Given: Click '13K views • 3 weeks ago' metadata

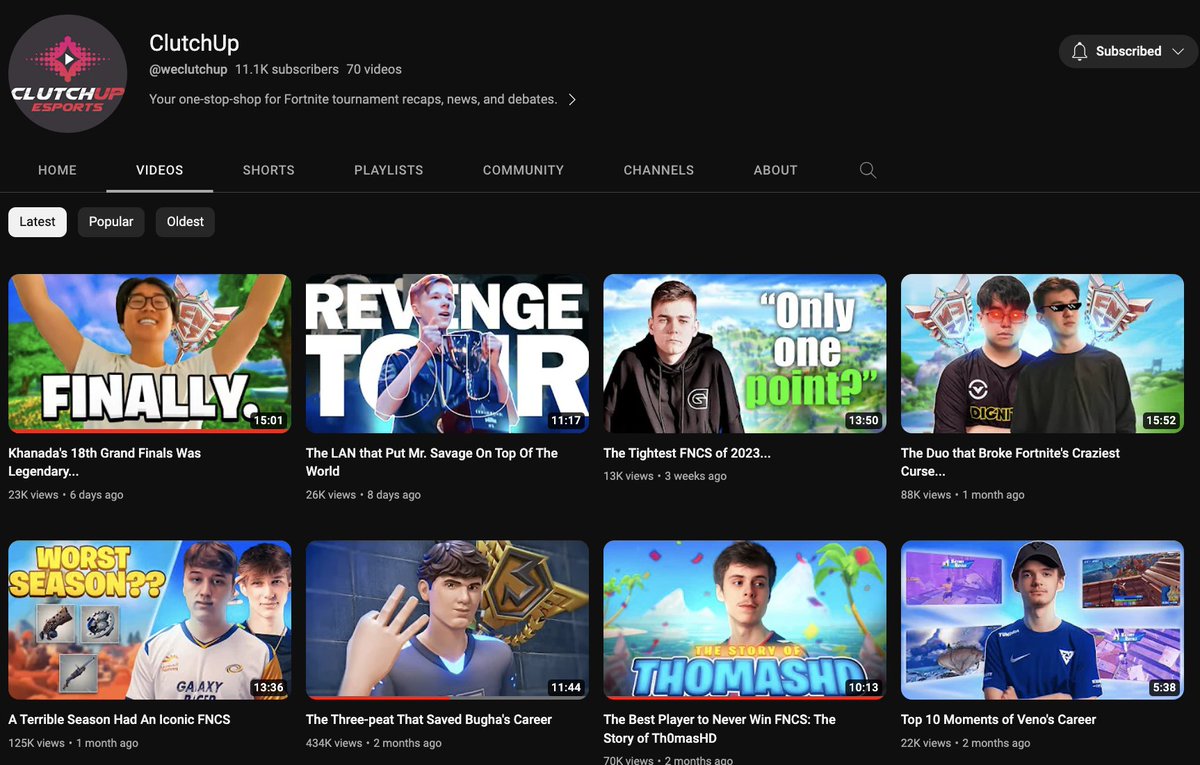Looking at the screenshot, I should (665, 476).
